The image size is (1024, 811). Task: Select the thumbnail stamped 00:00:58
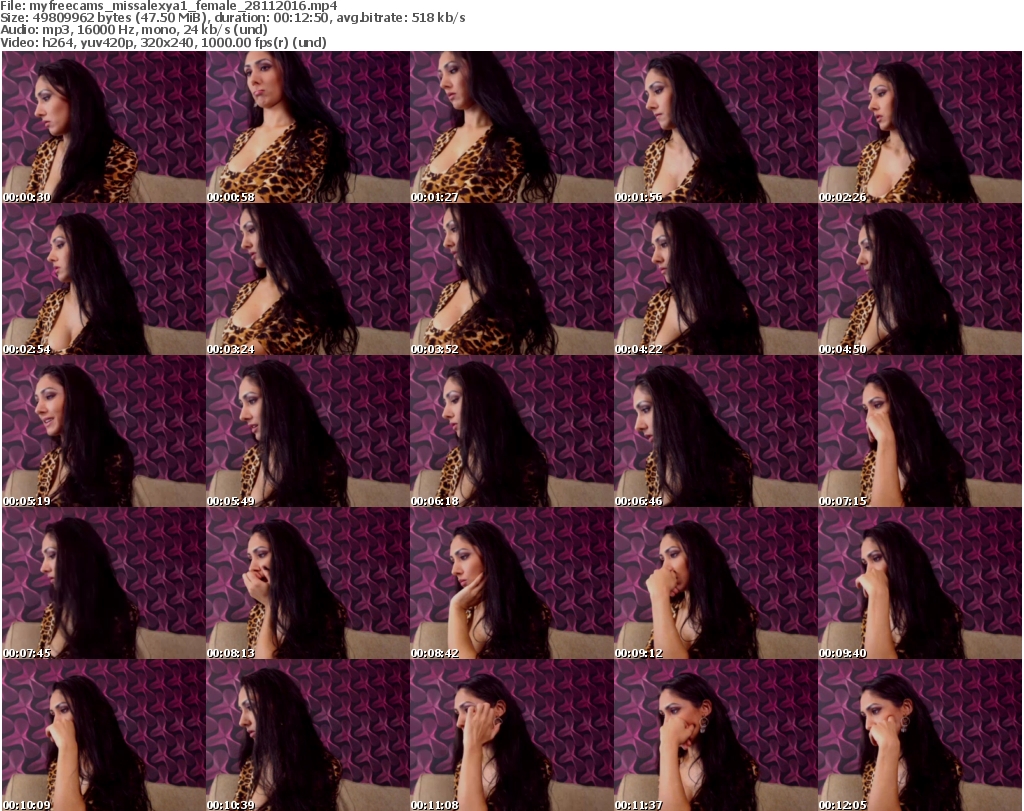308,127
